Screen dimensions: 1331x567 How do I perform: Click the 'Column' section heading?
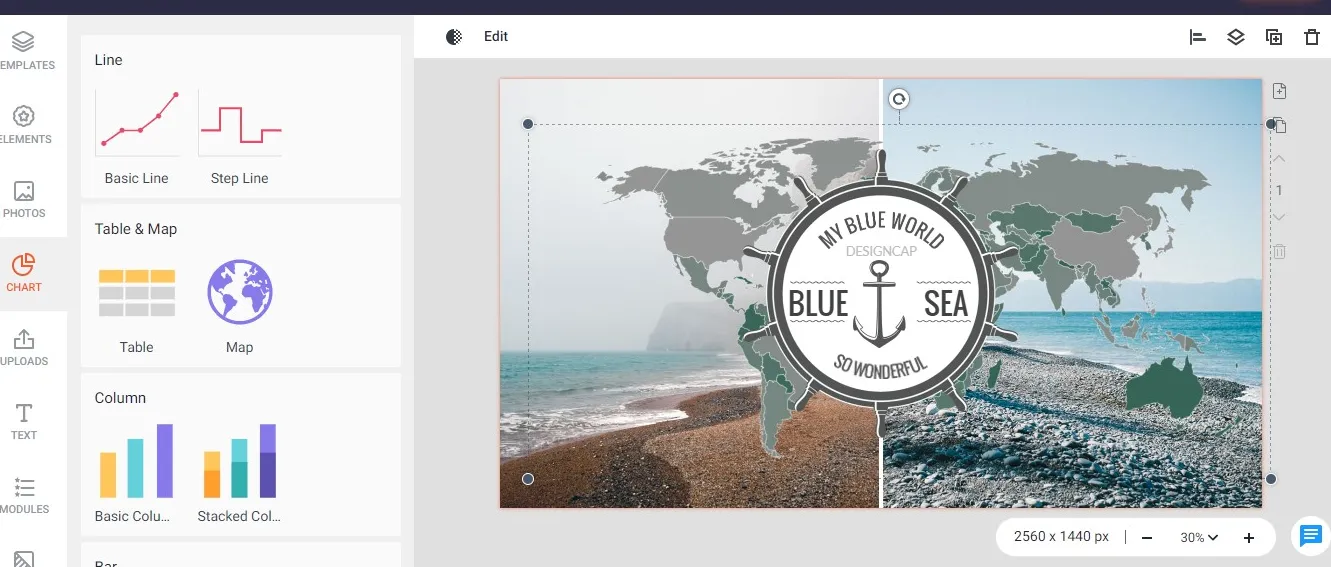tap(120, 398)
